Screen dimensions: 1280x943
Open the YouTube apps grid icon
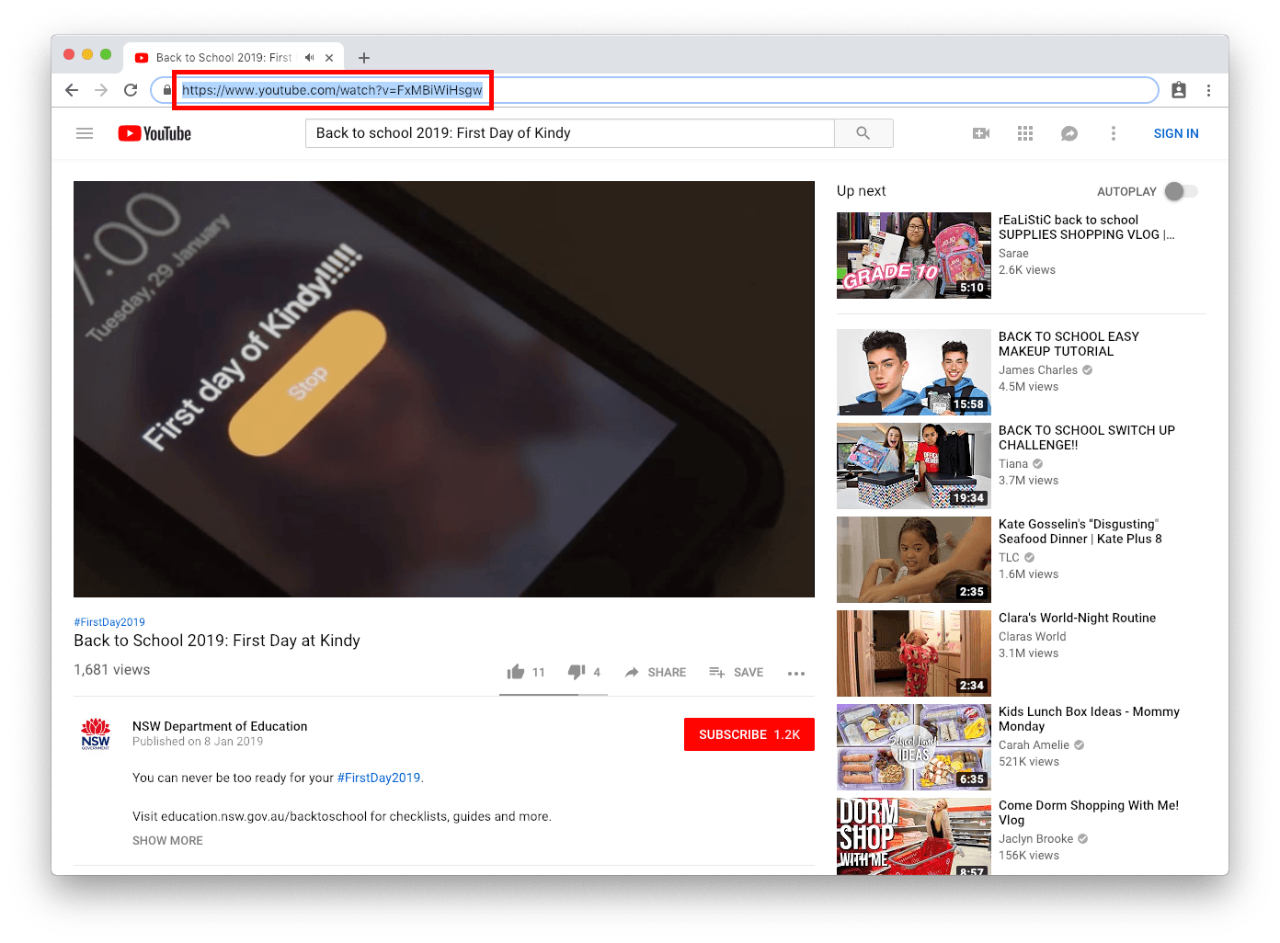[1024, 133]
